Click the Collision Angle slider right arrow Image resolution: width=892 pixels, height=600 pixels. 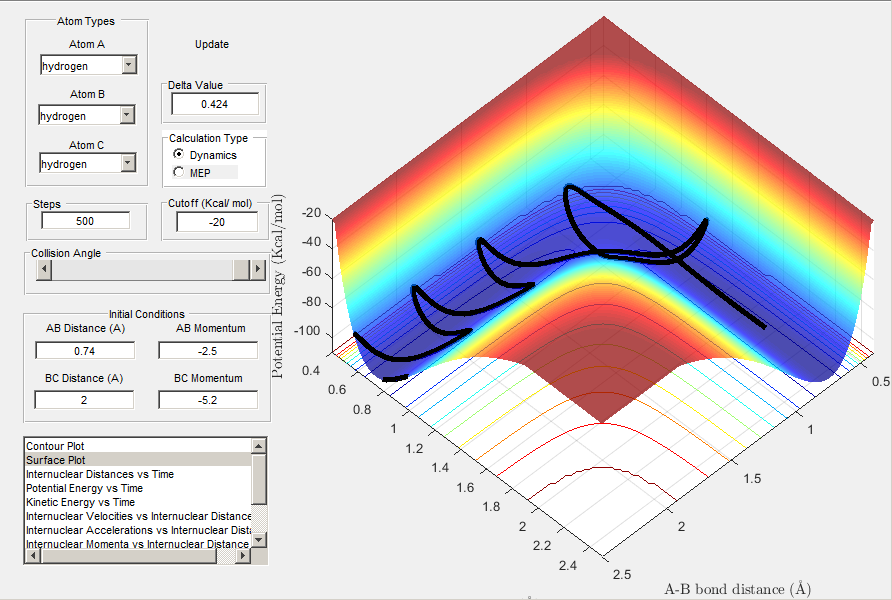pos(258,270)
